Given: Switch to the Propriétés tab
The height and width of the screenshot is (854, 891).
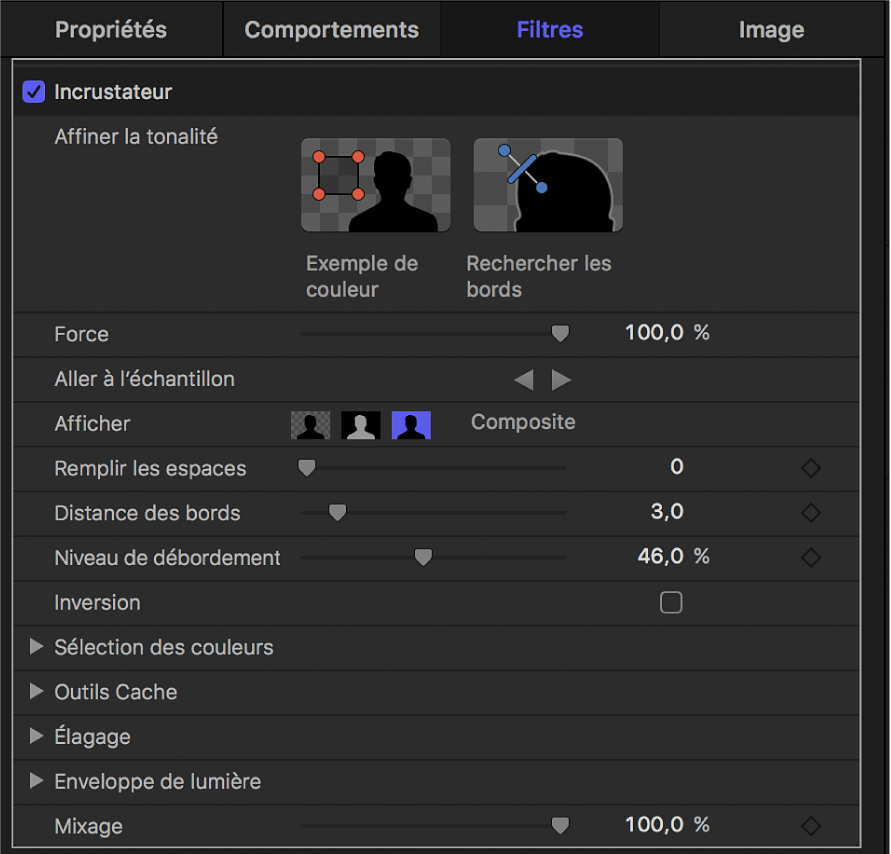Looking at the screenshot, I should click(x=110, y=29).
